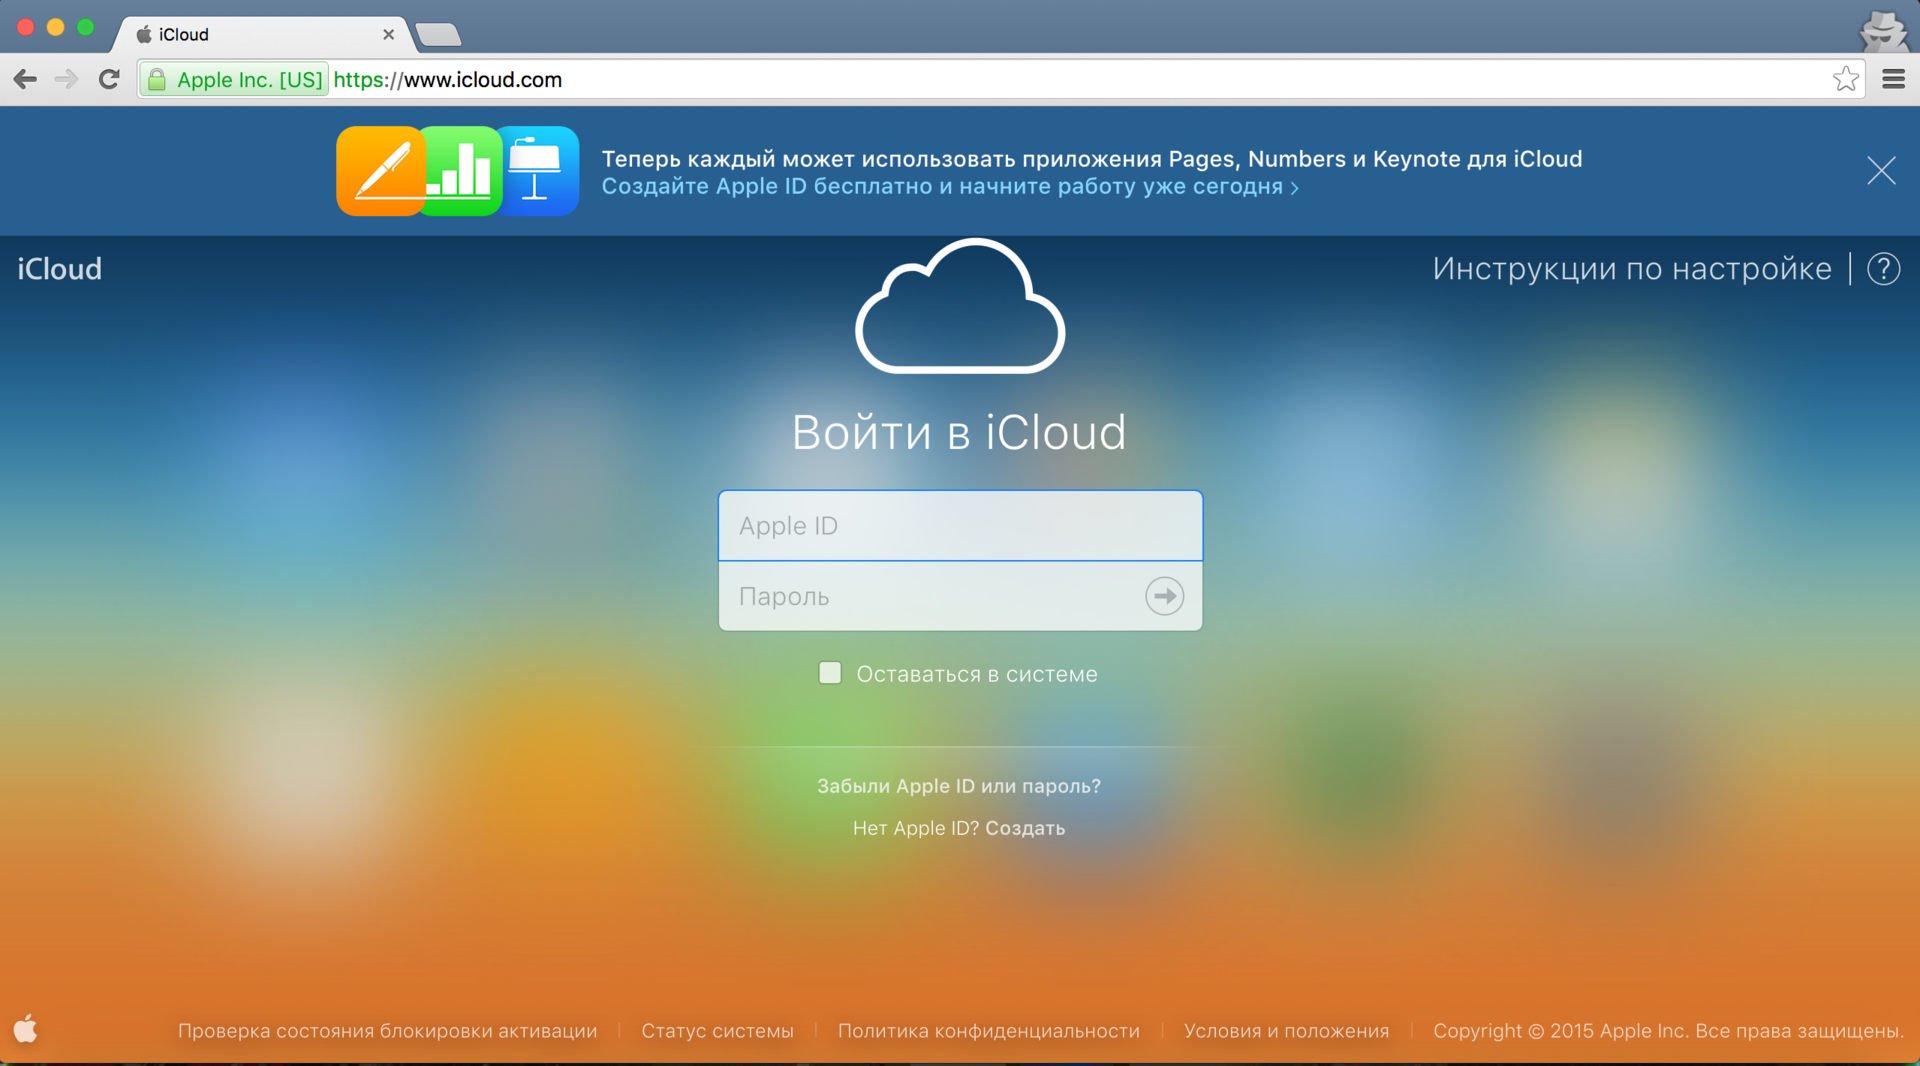1920x1066 pixels.
Task: Minimize the browser window with yellow button
Action: pyautogui.click(x=56, y=27)
